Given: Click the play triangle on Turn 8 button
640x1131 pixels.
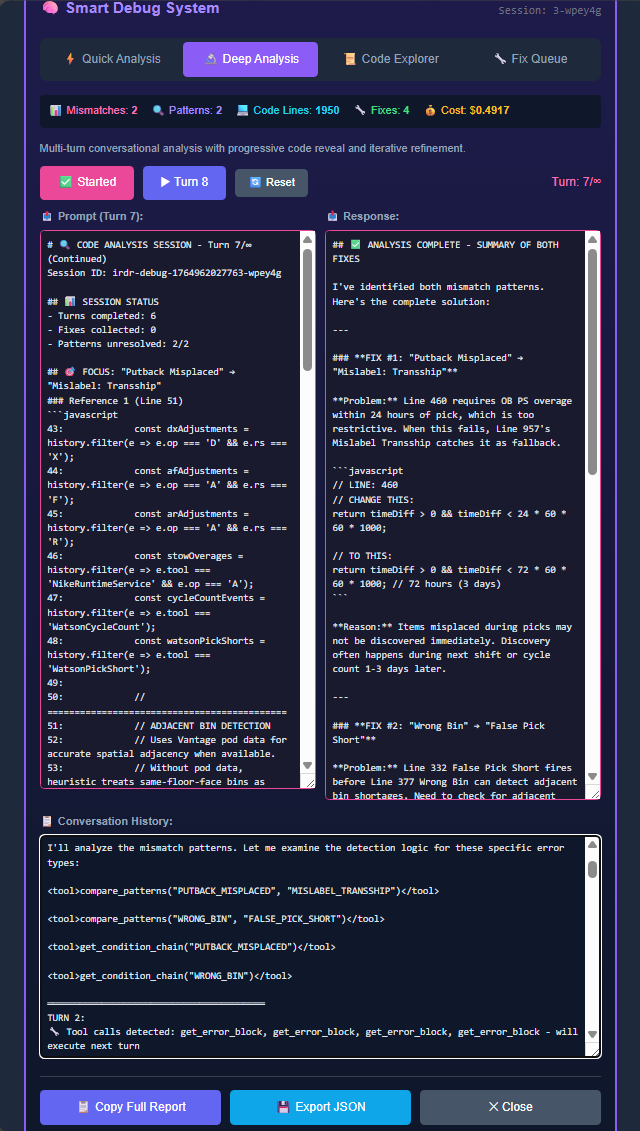Looking at the screenshot, I should click(165, 182).
